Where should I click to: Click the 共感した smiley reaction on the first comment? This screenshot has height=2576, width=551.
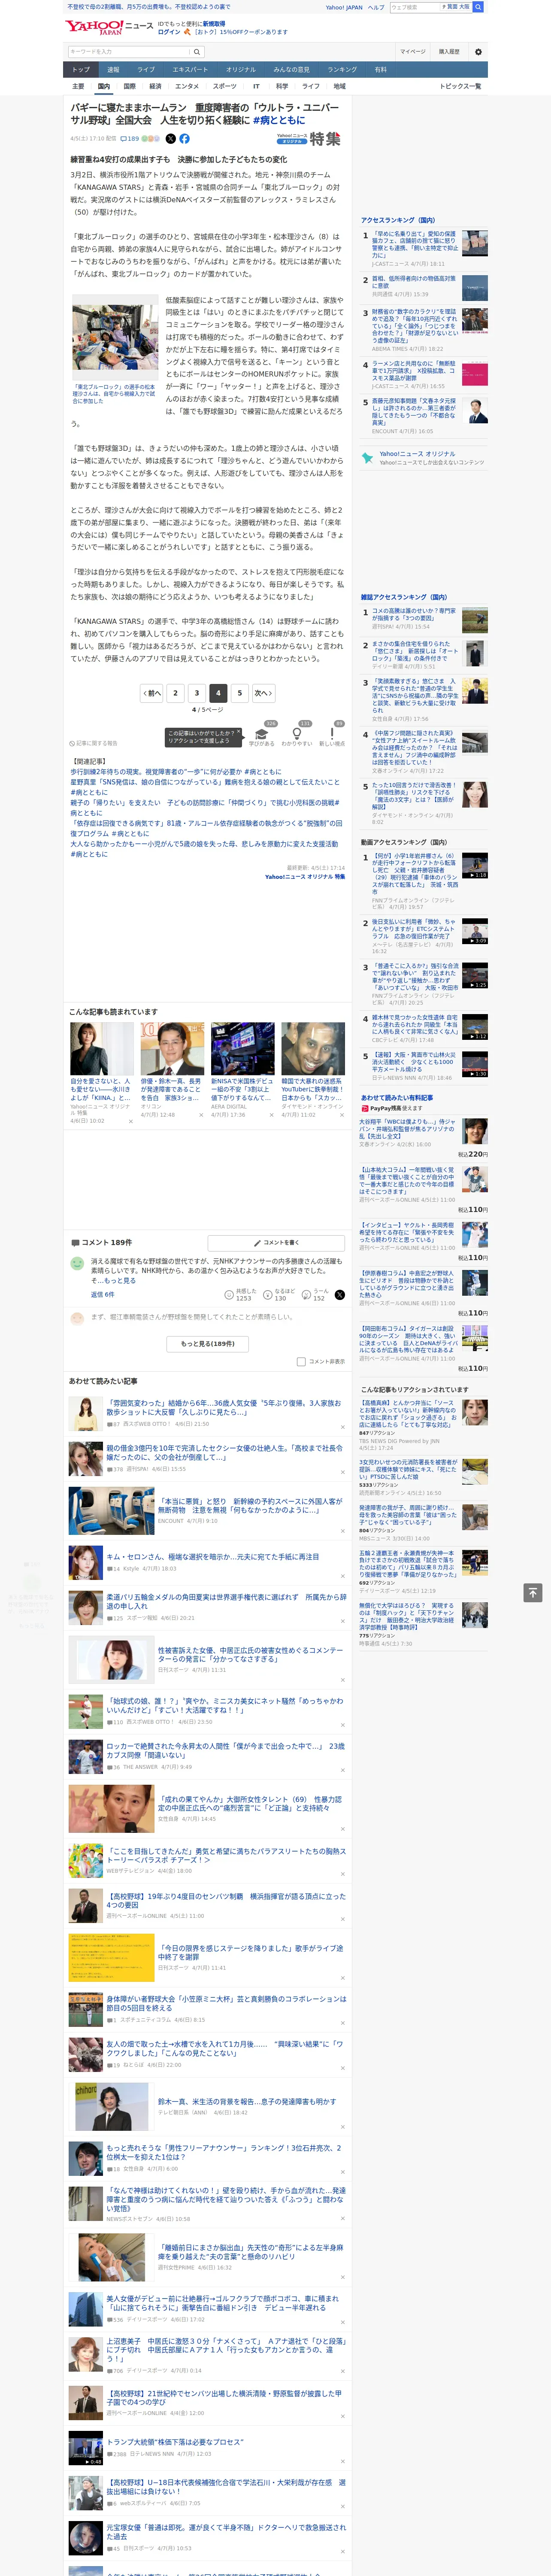click(x=241, y=1295)
